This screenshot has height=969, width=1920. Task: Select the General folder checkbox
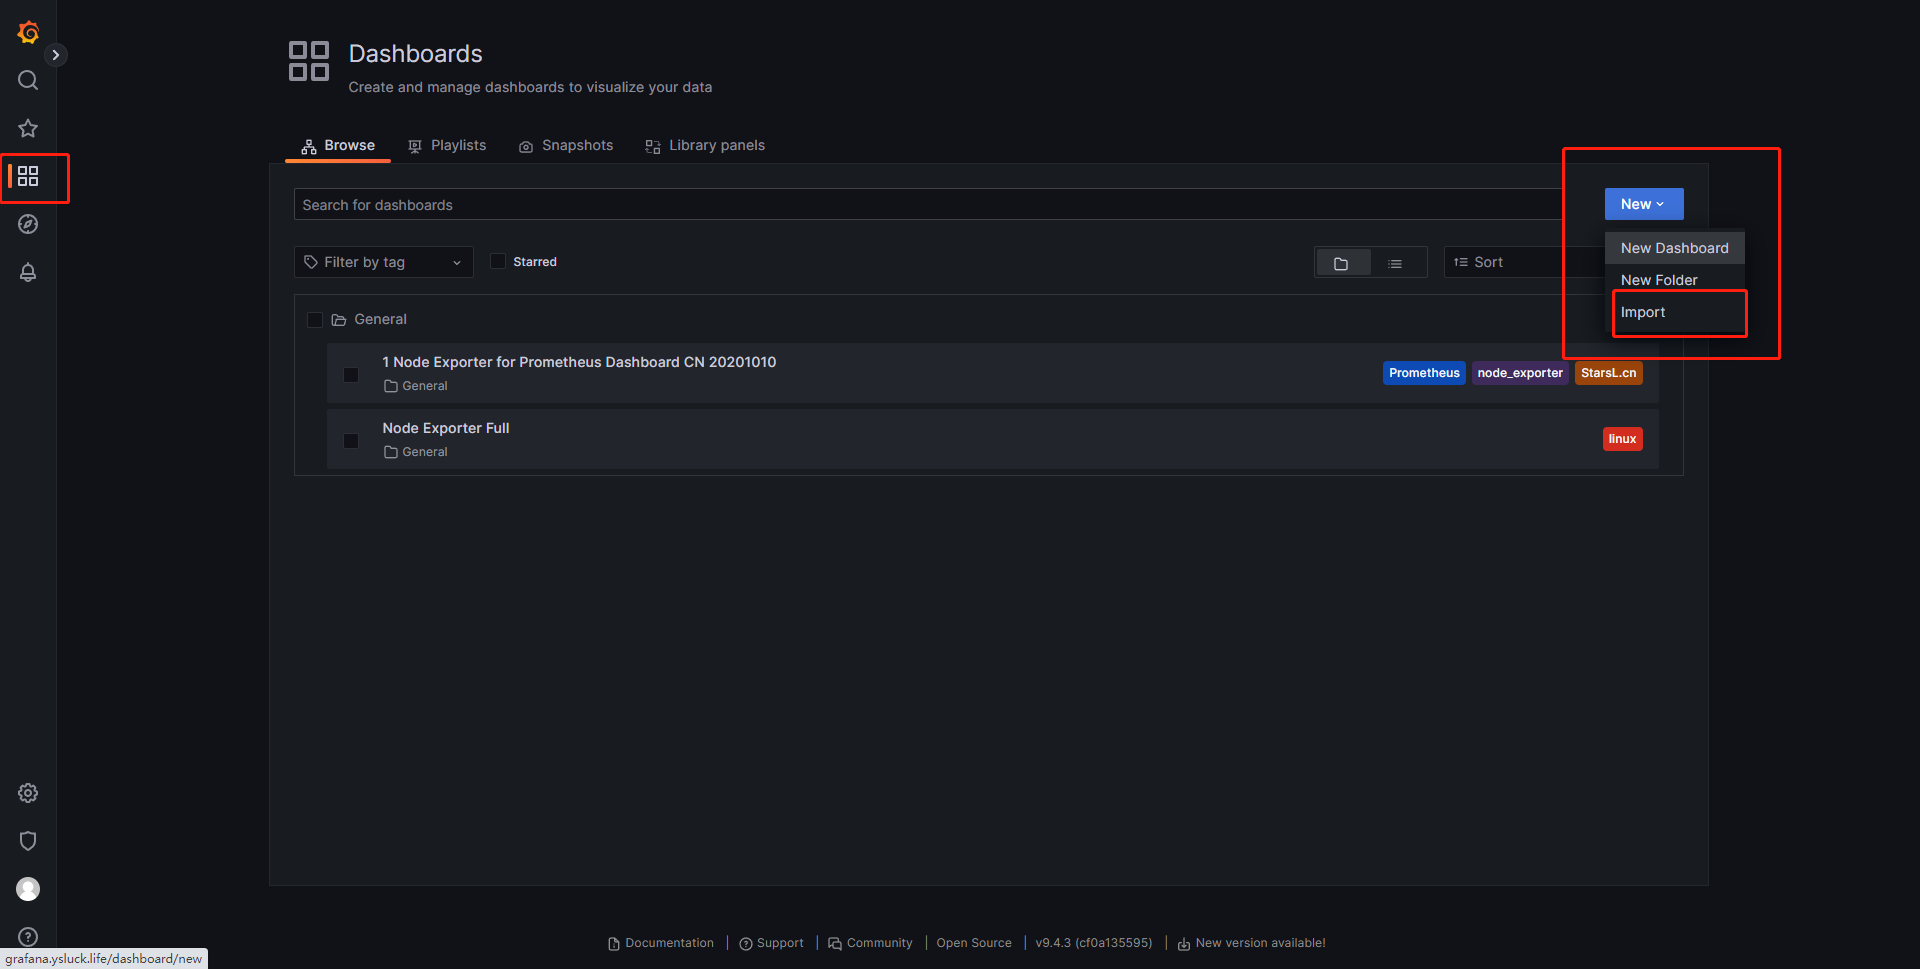click(x=315, y=320)
